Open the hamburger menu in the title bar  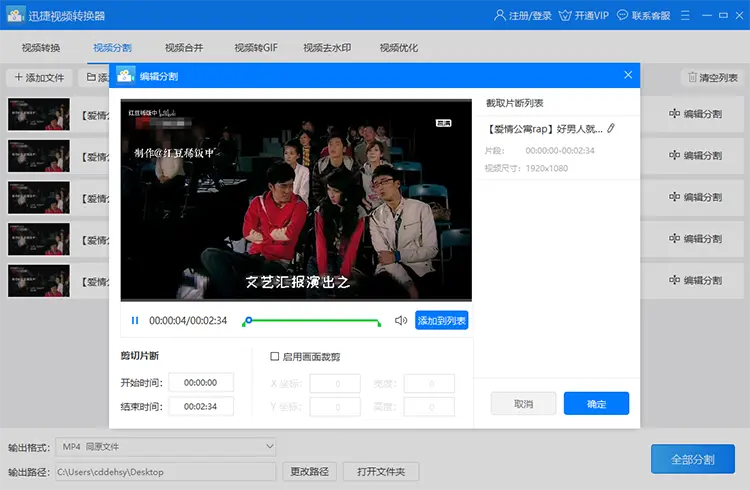pyautogui.click(x=685, y=15)
